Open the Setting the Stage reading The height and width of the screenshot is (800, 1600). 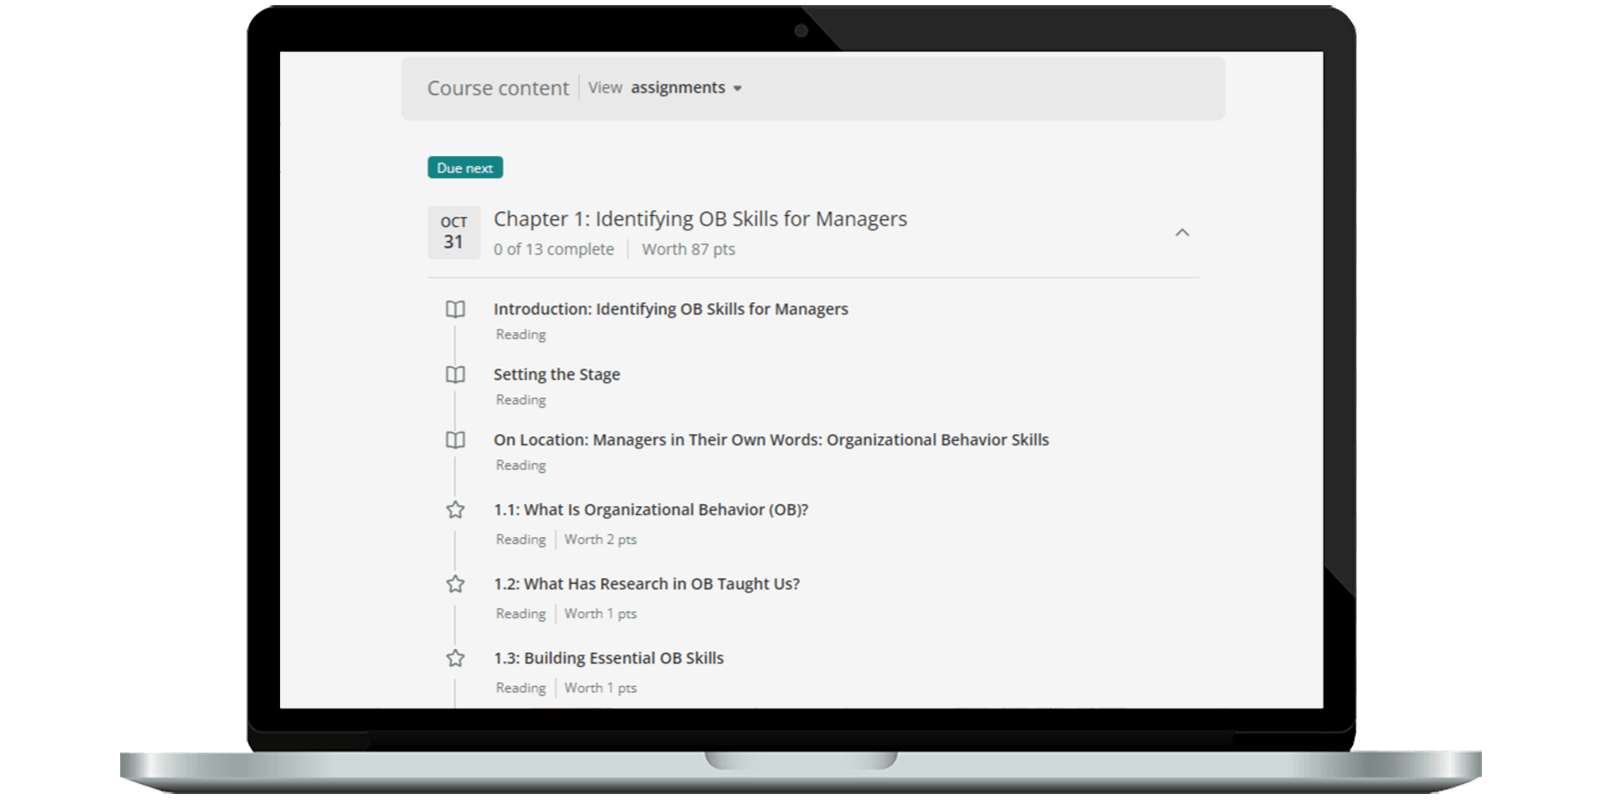[556, 374]
